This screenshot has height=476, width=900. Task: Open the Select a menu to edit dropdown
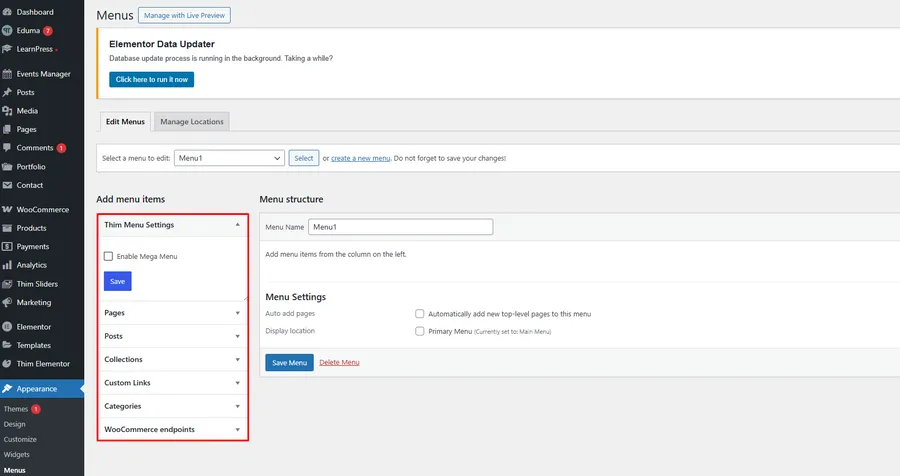pos(229,158)
